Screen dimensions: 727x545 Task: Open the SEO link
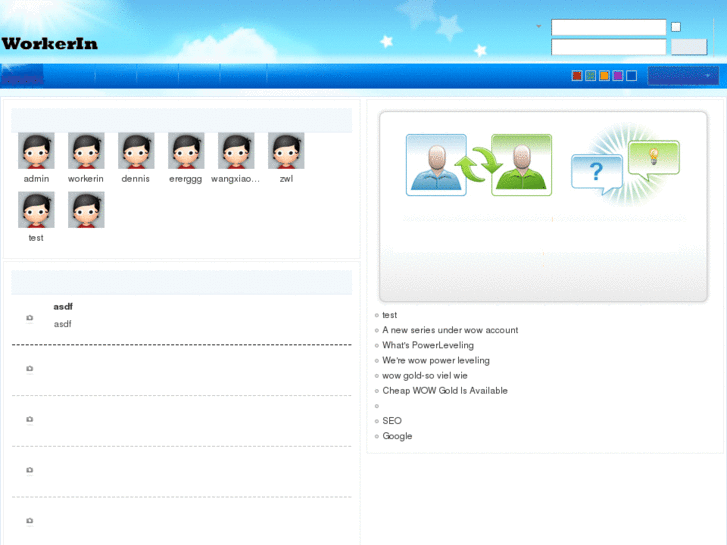(x=392, y=421)
